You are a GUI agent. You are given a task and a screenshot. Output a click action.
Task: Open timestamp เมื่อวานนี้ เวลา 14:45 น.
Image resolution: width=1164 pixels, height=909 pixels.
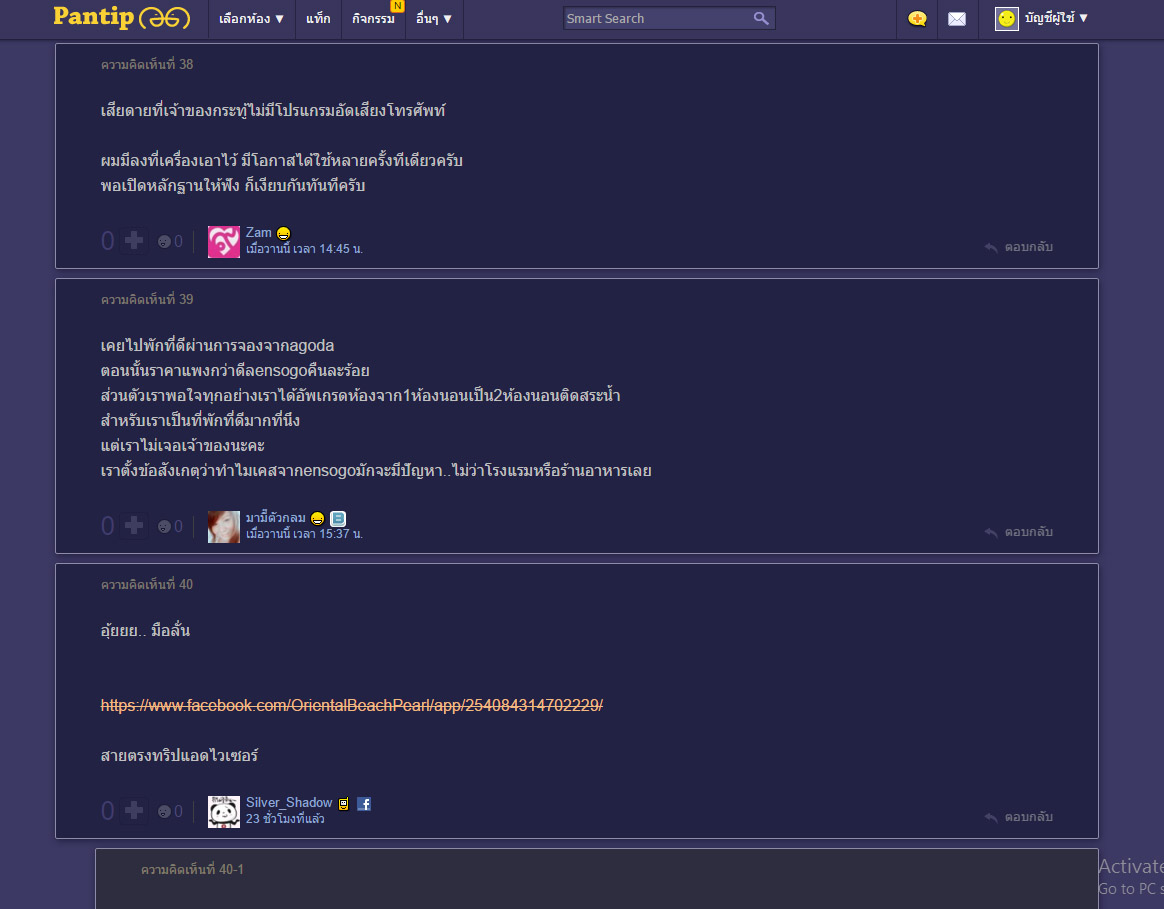pyautogui.click(x=304, y=249)
